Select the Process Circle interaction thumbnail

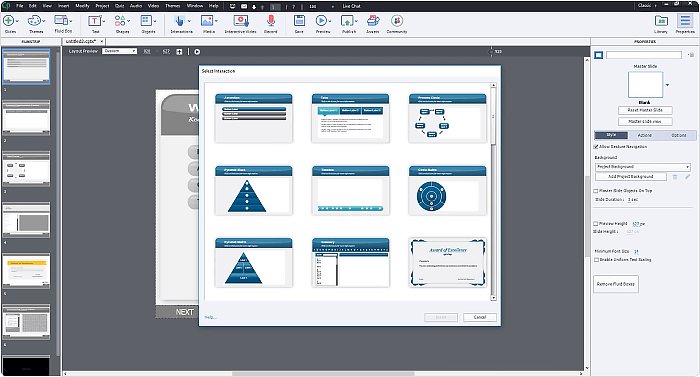(447, 118)
